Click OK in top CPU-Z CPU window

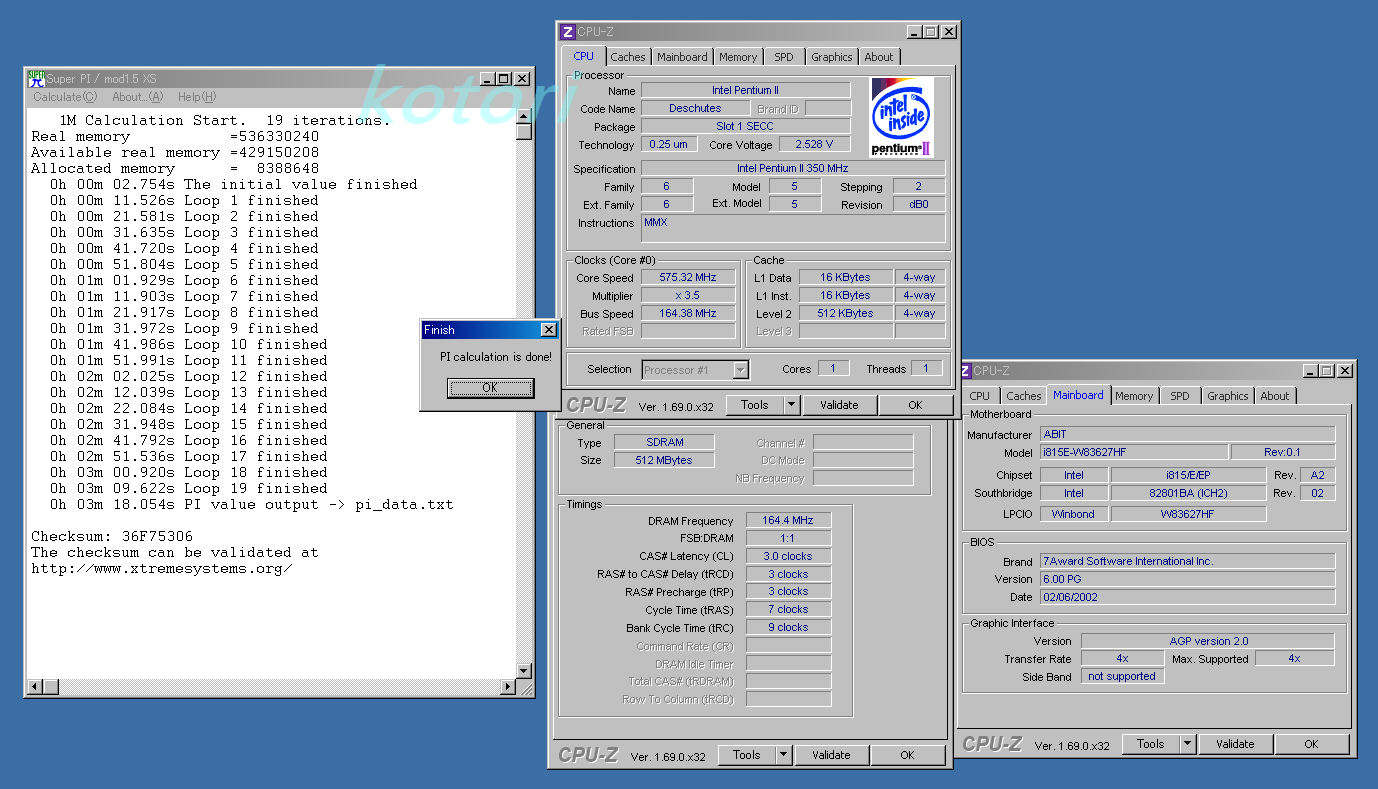click(915, 405)
